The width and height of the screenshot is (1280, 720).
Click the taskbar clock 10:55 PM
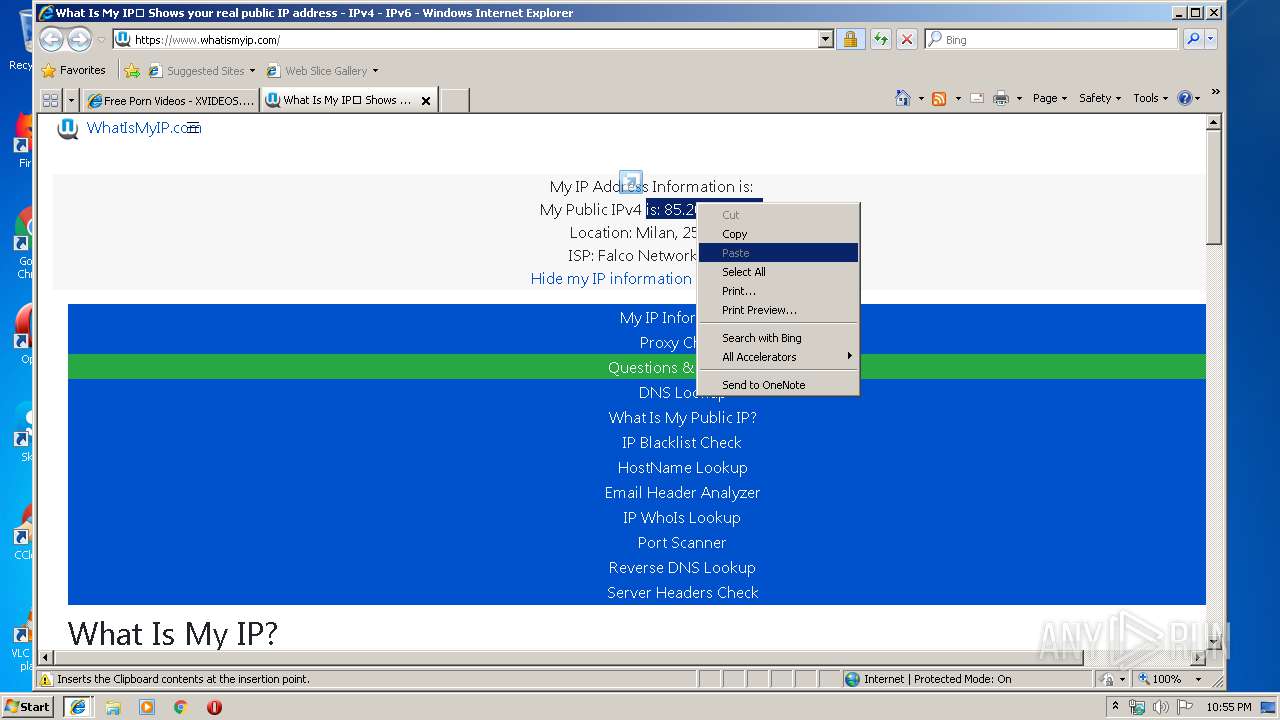tap(1228, 707)
